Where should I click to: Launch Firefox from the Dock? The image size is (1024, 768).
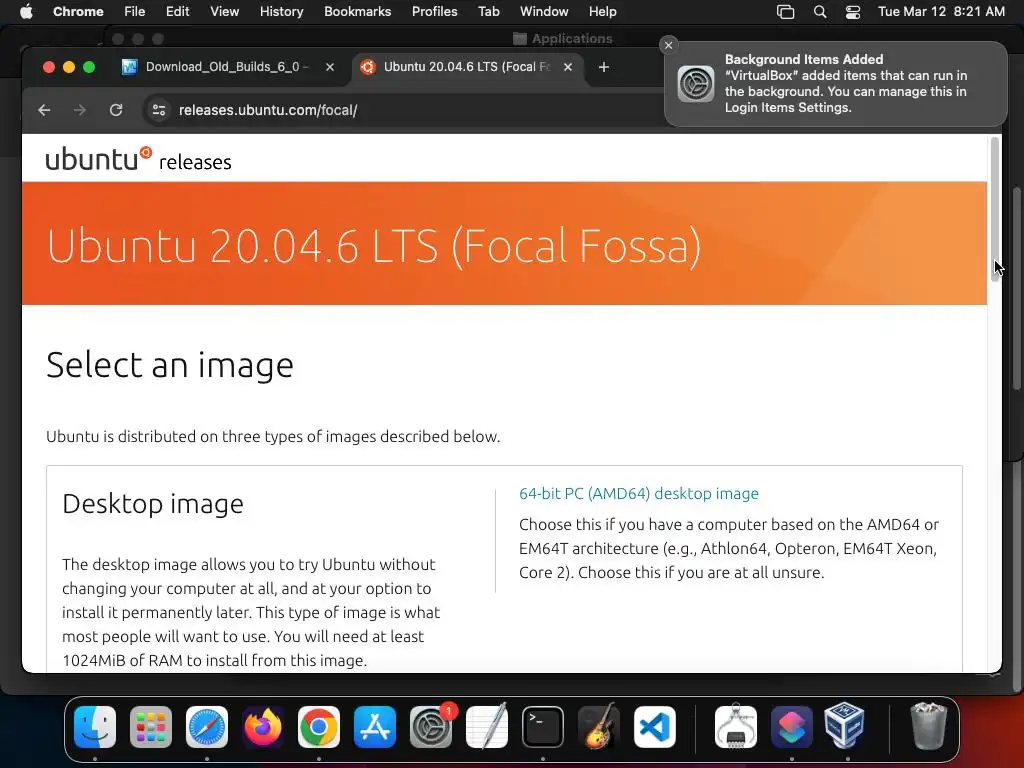click(263, 727)
